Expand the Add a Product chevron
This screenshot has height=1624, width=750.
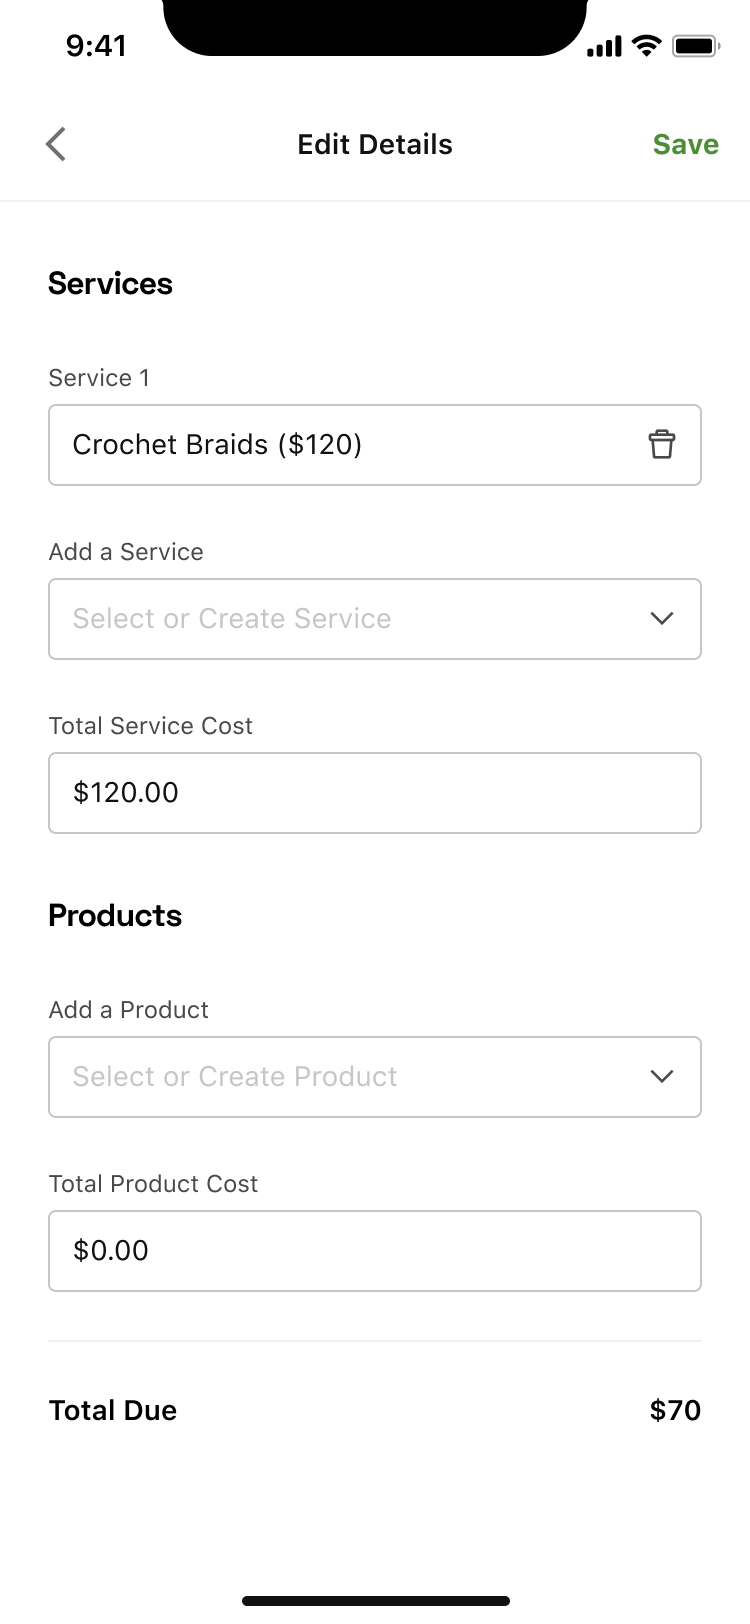pos(661,1076)
